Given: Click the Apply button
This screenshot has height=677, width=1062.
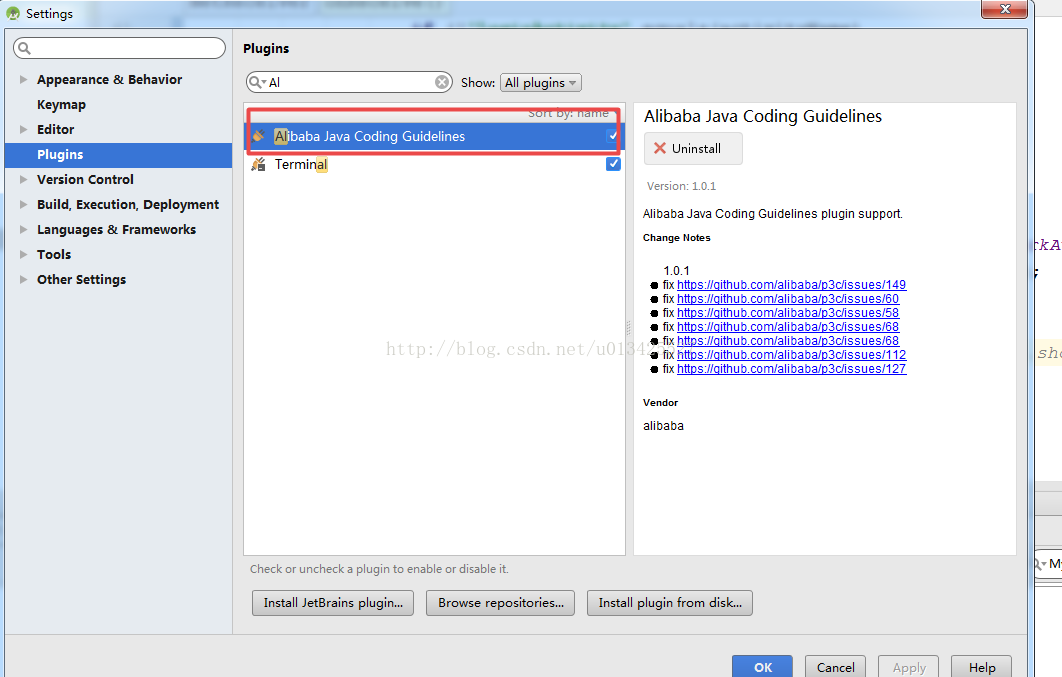Looking at the screenshot, I should (908, 667).
